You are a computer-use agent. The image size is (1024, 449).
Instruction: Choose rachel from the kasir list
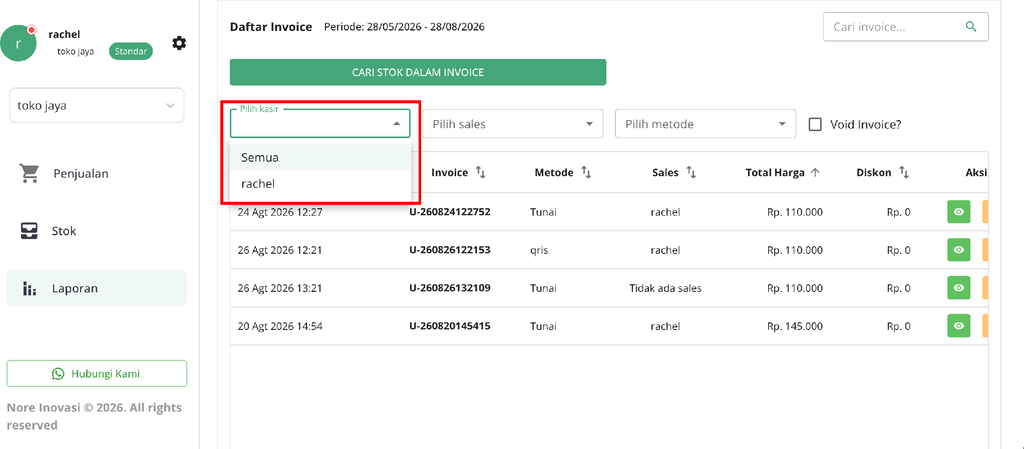[320, 184]
